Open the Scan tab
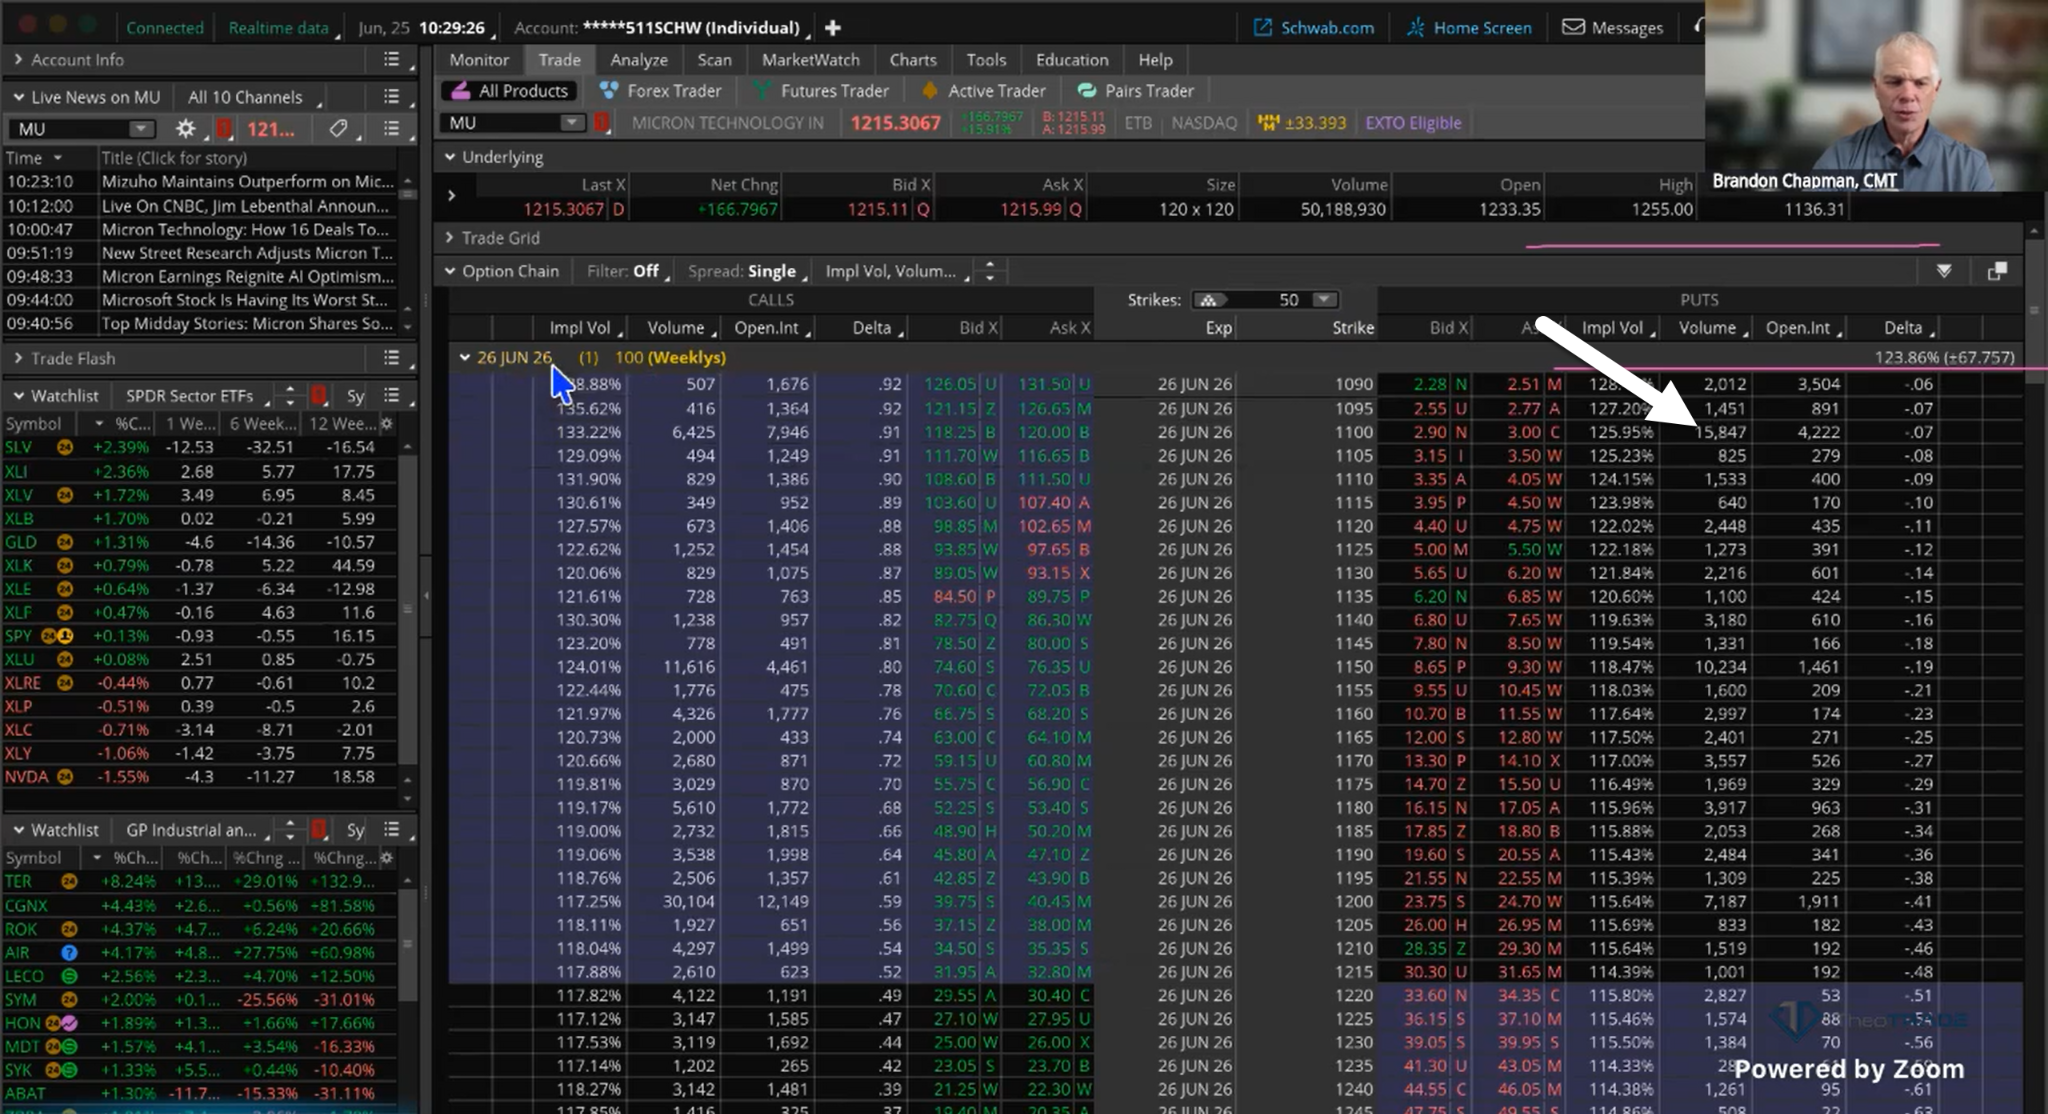Screen dimensions: 2048x1114 click(x=714, y=60)
